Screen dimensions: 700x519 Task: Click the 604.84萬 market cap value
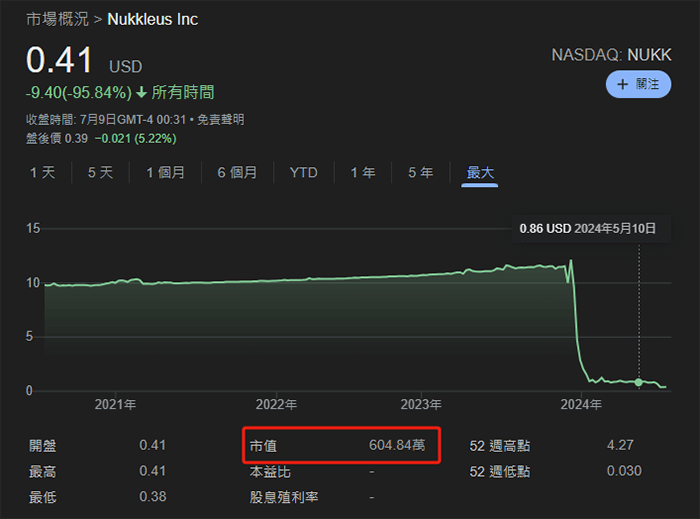pos(397,445)
